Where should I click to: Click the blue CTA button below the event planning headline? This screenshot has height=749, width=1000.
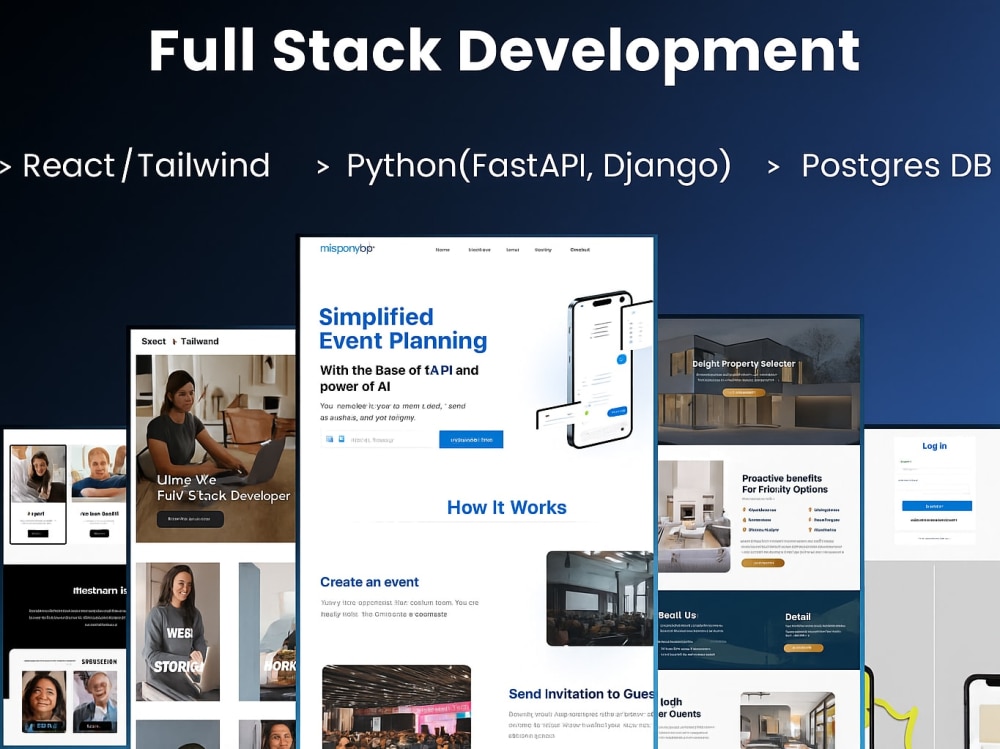471,438
